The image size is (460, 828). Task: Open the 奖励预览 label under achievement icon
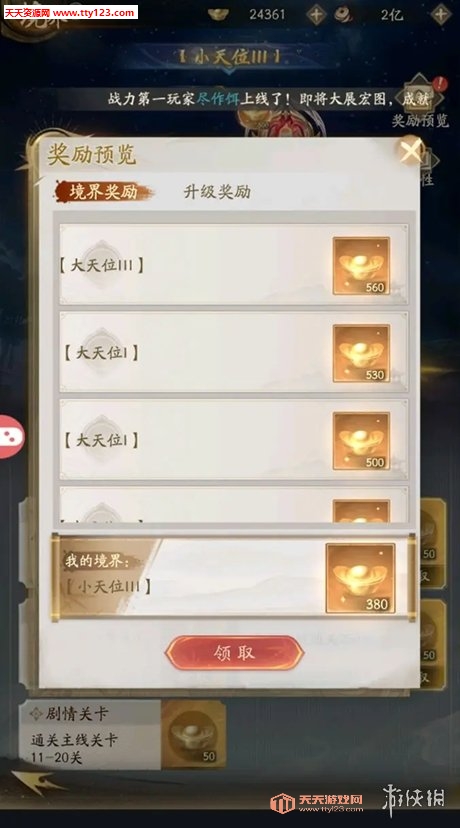point(420,120)
